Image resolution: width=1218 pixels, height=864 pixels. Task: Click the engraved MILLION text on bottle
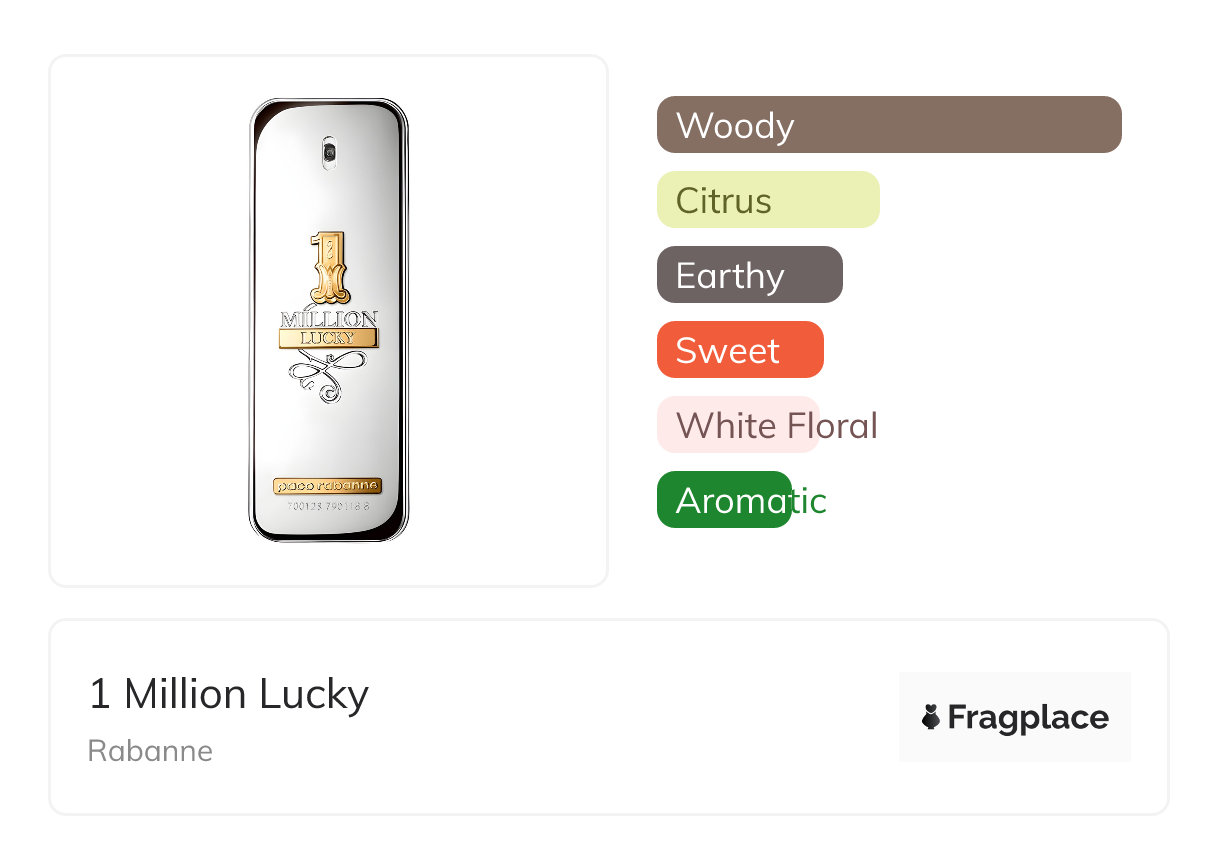coord(328,320)
